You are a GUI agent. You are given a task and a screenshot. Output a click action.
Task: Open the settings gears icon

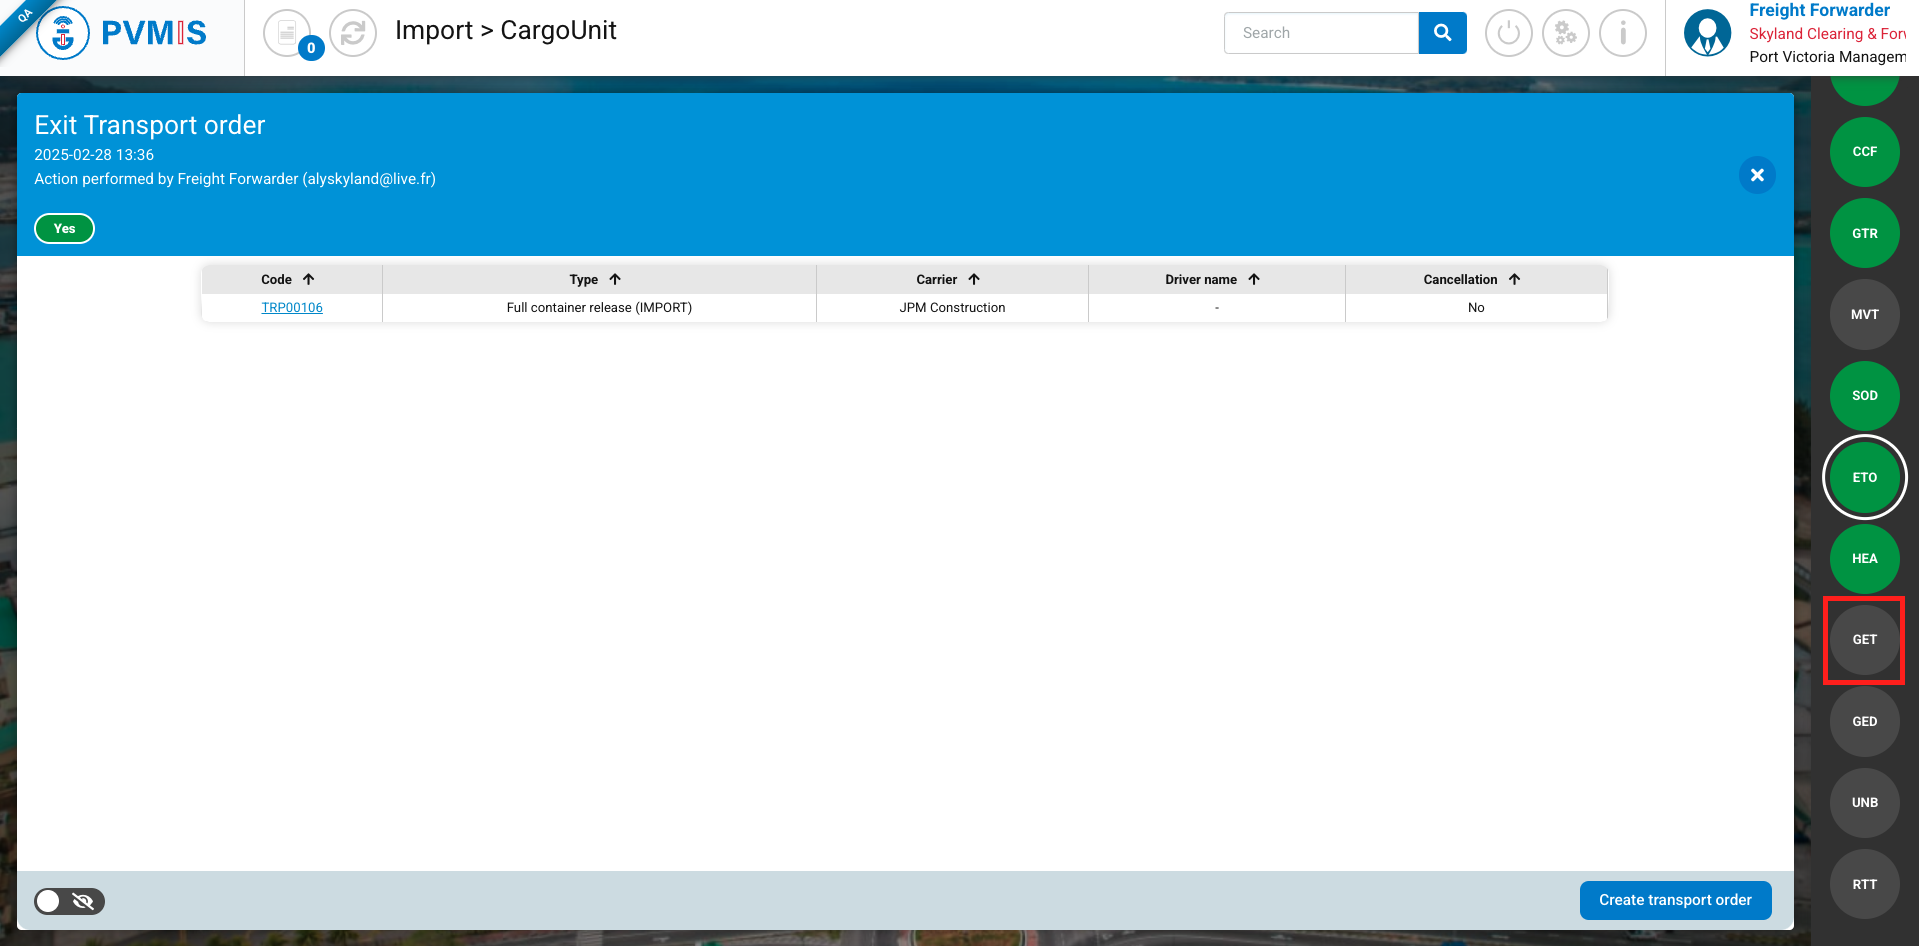(x=1565, y=33)
